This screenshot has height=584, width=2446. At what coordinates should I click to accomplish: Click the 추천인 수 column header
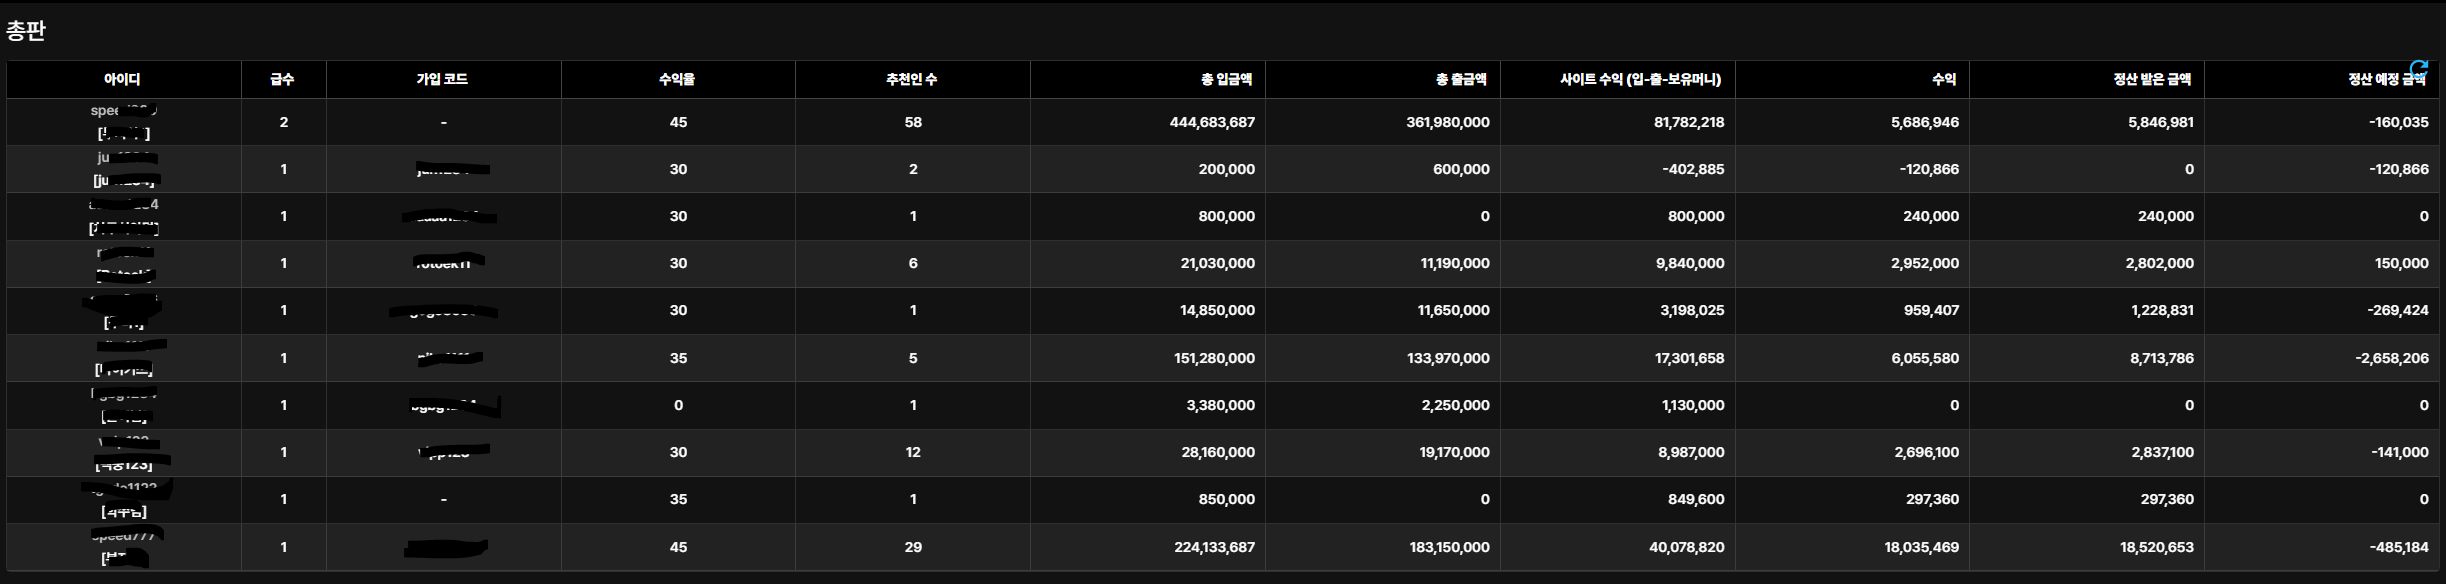point(911,79)
